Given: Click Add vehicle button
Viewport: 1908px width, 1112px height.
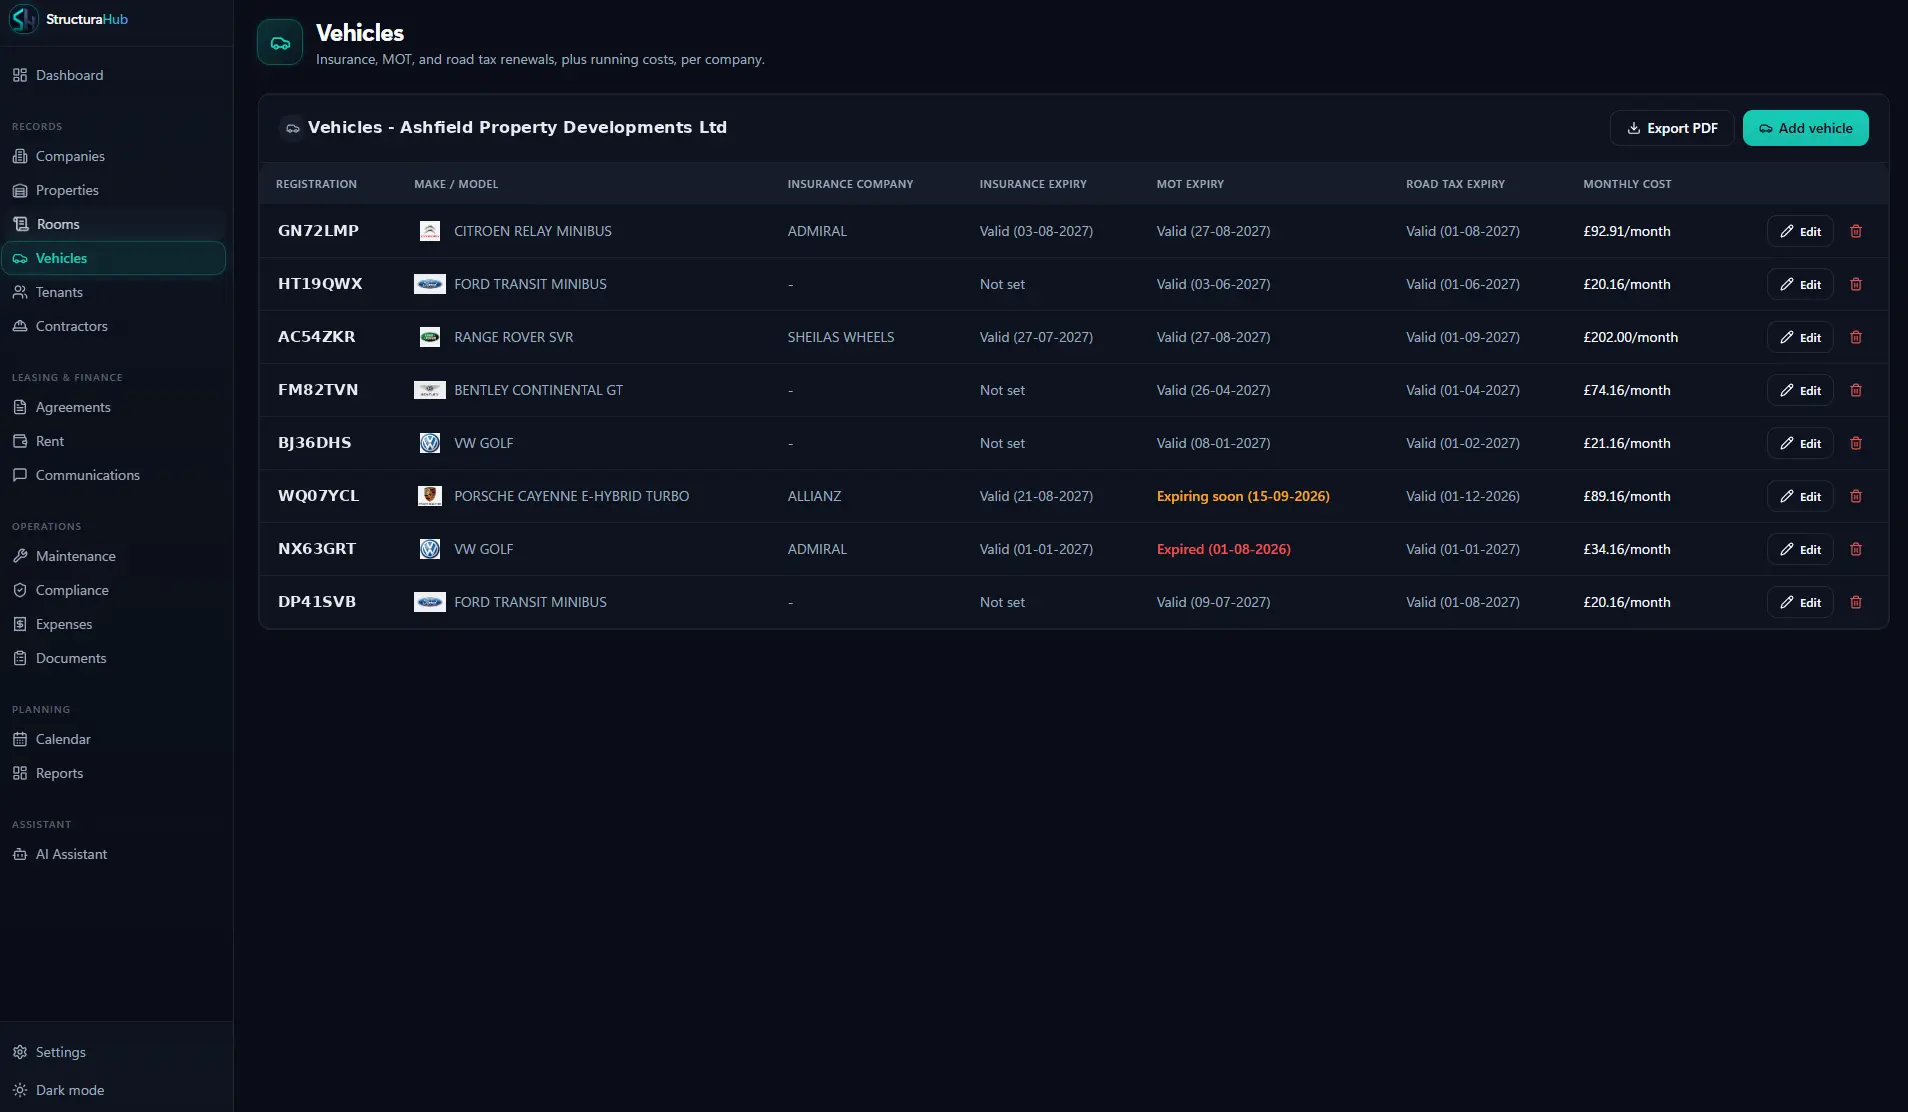Looking at the screenshot, I should [x=1805, y=128].
